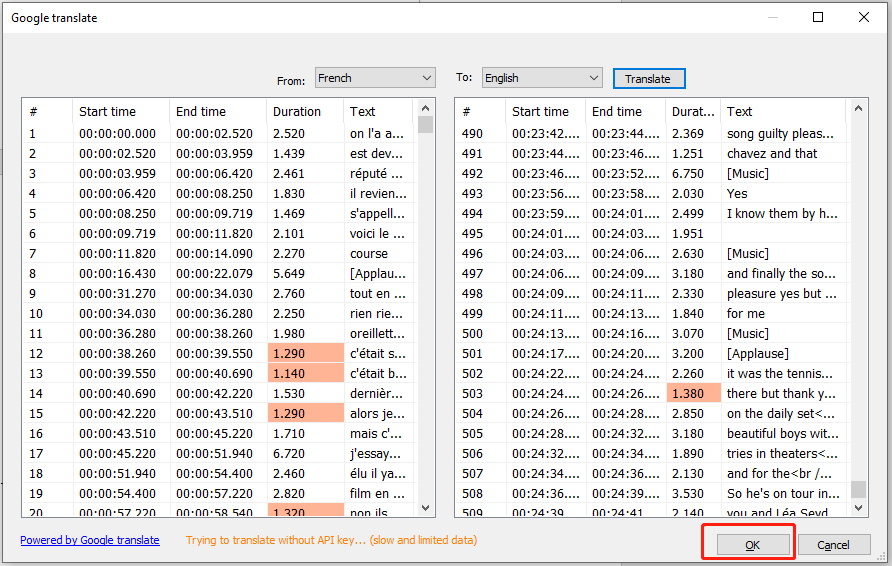Minimize the Google translate window
892x566 pixels.
click(773, 17)
